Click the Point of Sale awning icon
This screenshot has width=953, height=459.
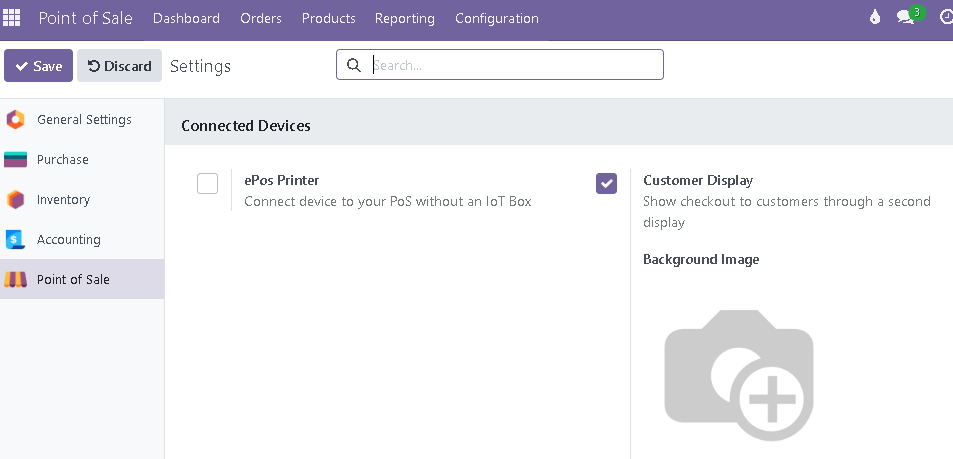[15, 280]
